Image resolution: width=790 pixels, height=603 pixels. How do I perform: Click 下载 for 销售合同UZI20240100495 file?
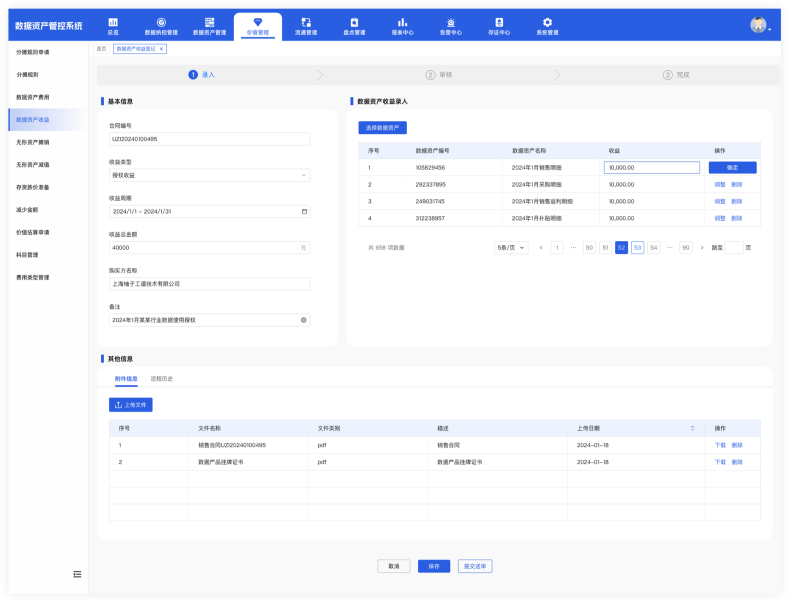pyautogui.click(x=720, y=445)
